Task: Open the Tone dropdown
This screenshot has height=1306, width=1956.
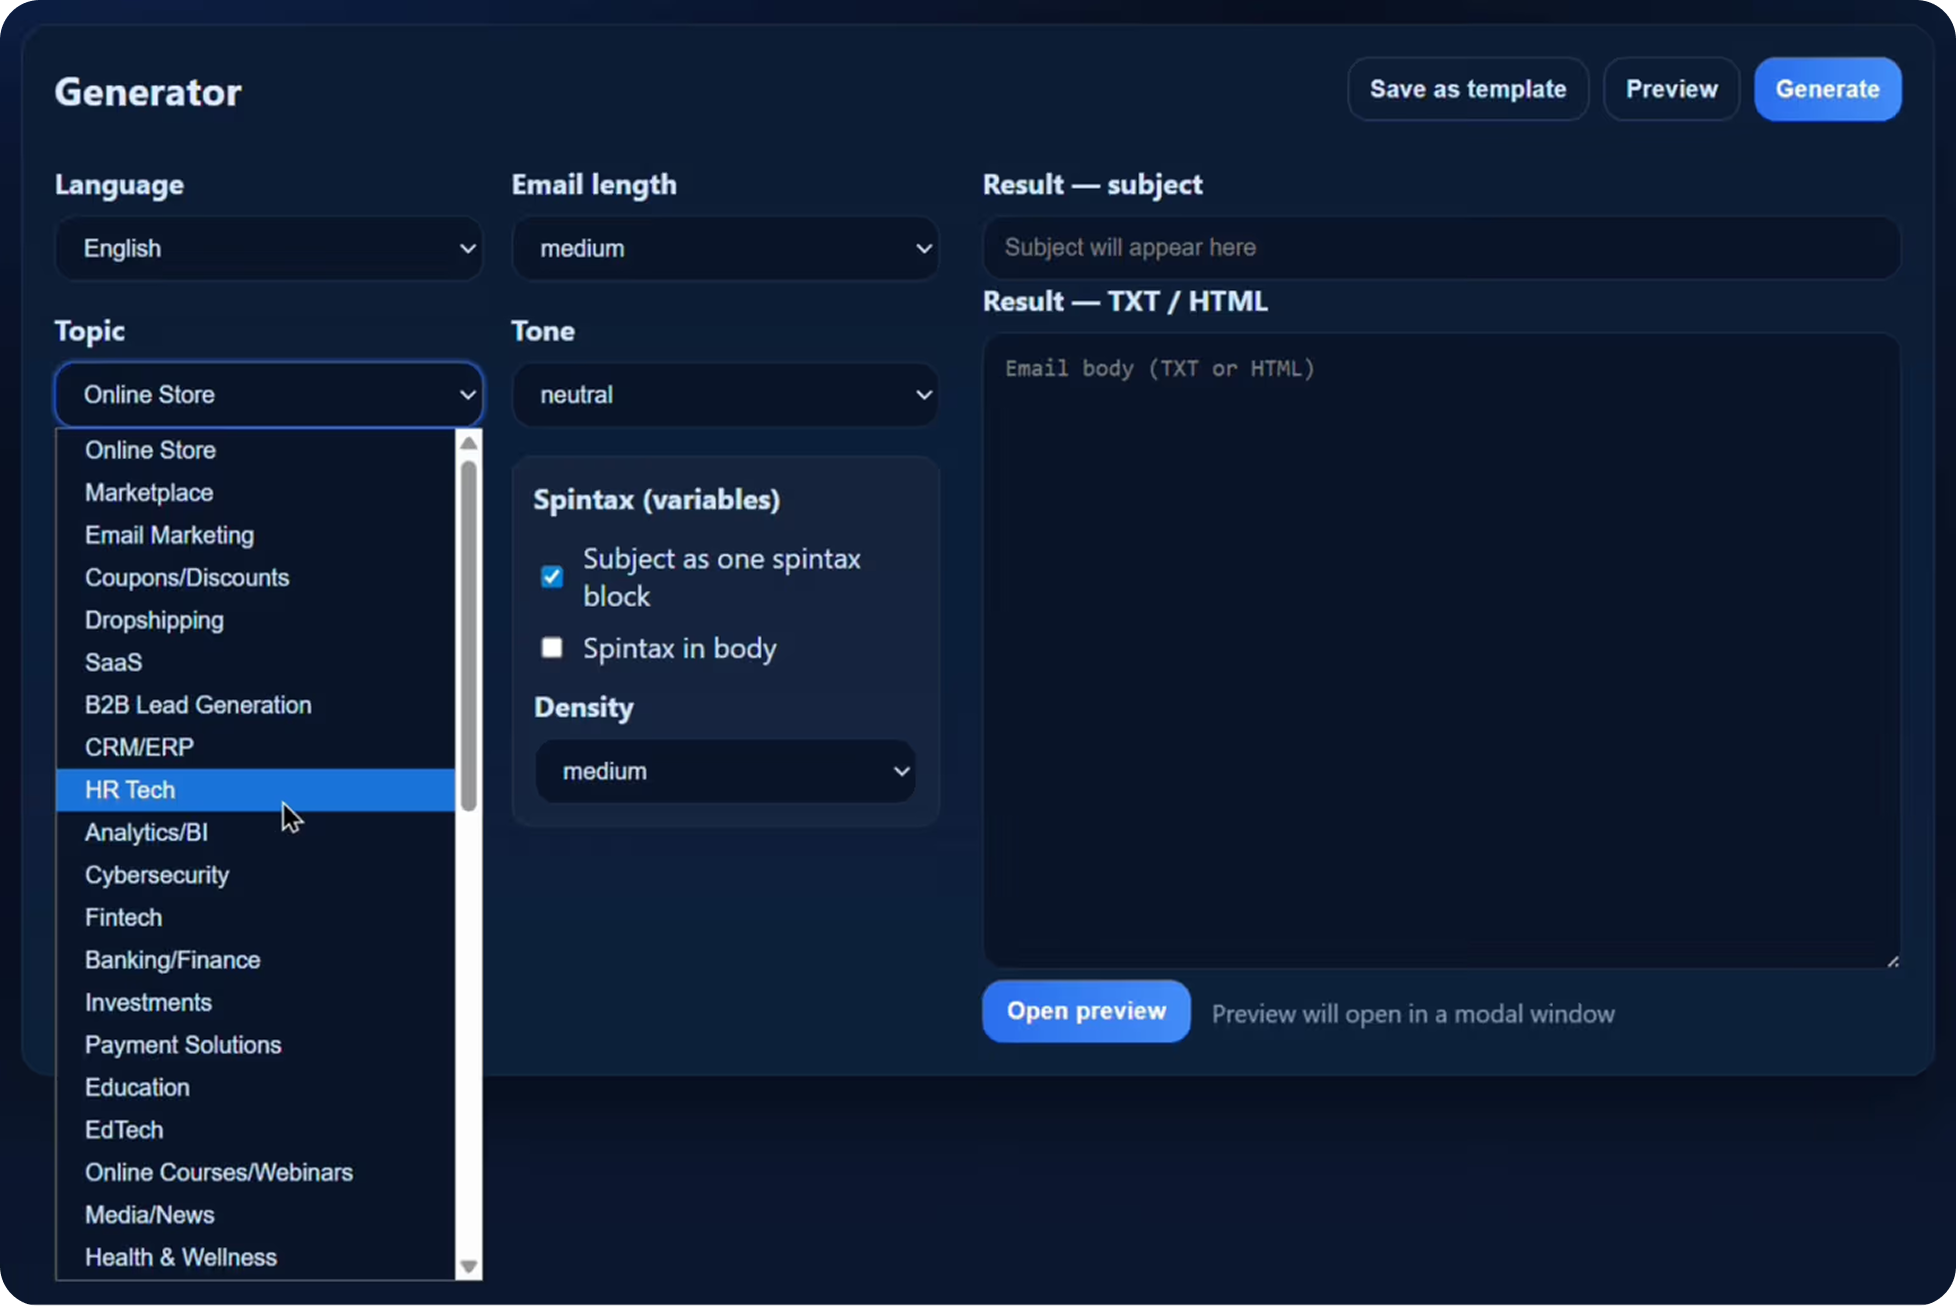Action: [725, 395]
